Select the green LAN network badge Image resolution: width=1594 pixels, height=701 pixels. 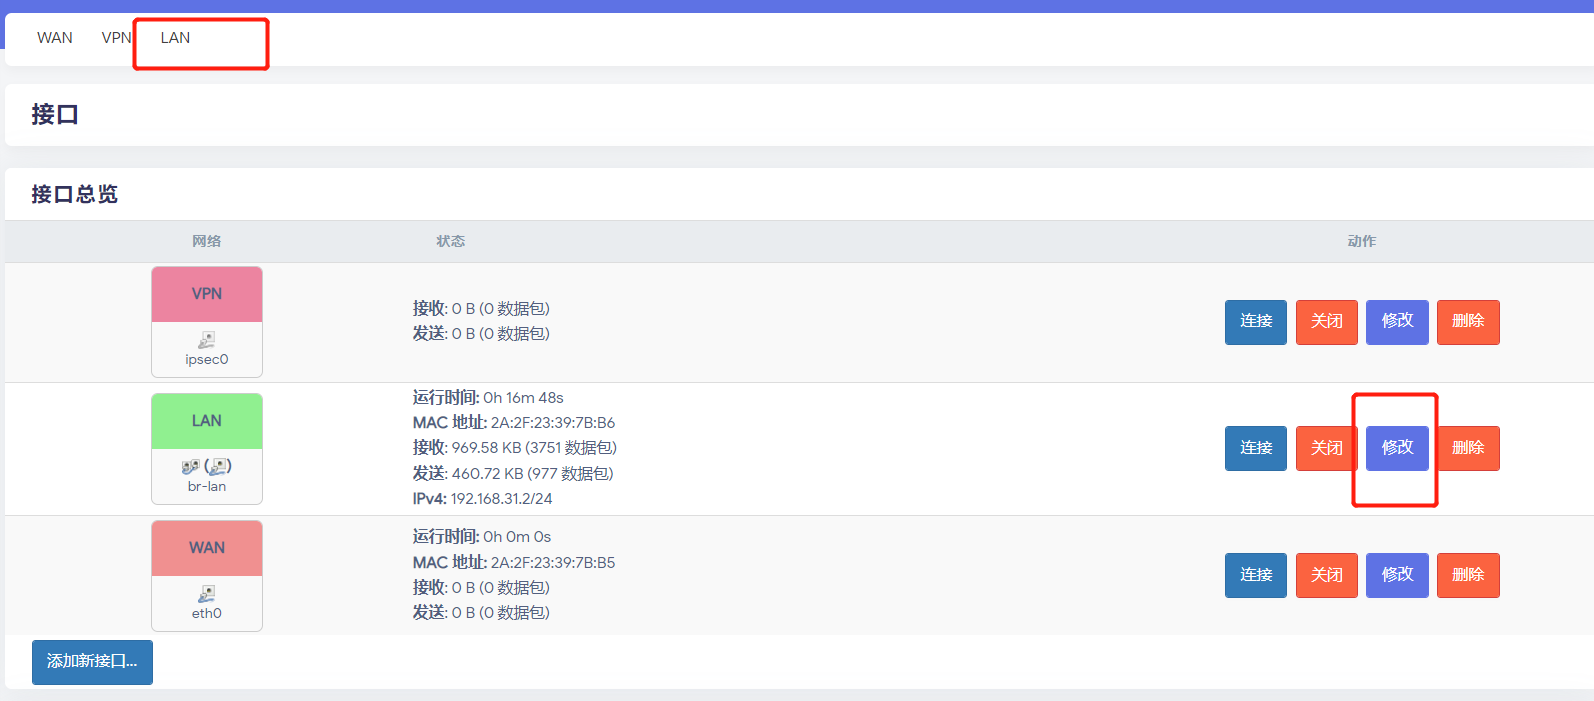tap(207, 421)
